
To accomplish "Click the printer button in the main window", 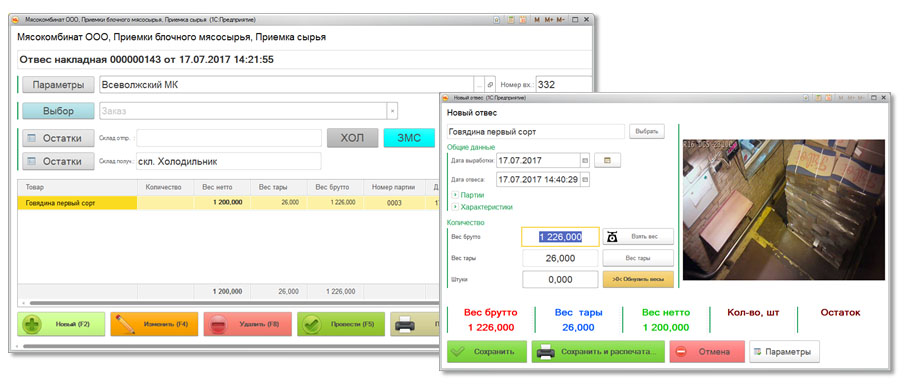I will coord(414,324).
